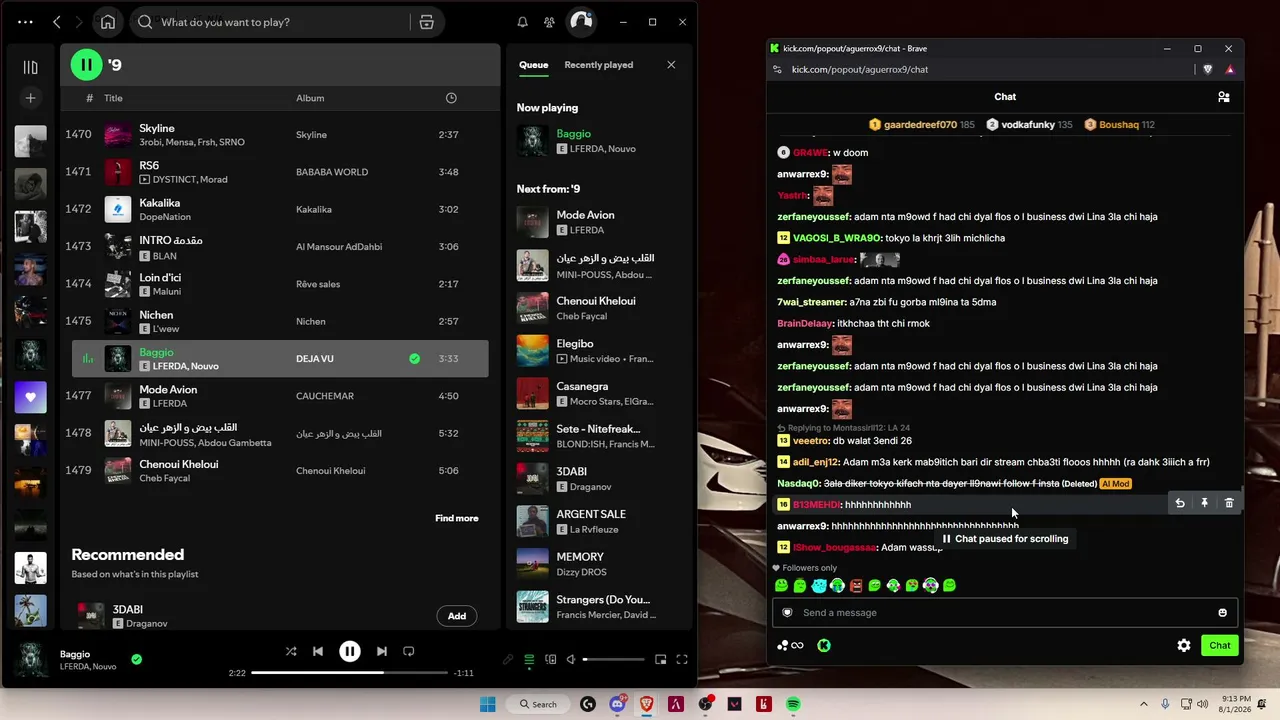Open the Windows Start menu
1280x720 pixels.
[487, 704]
